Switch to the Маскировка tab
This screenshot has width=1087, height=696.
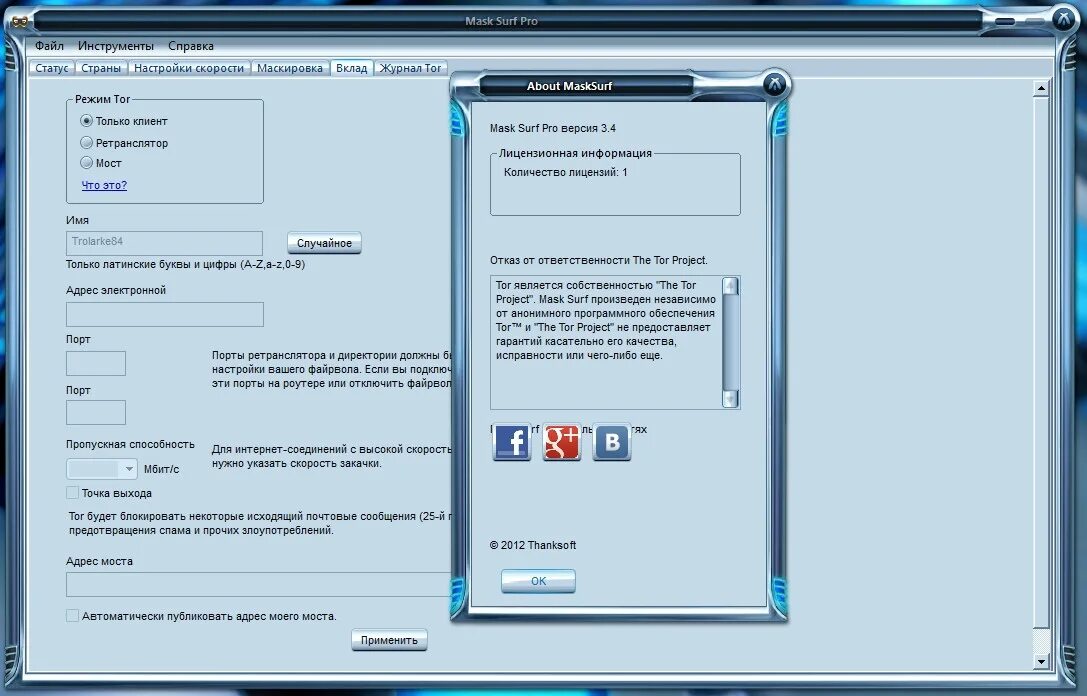[290, 68]
